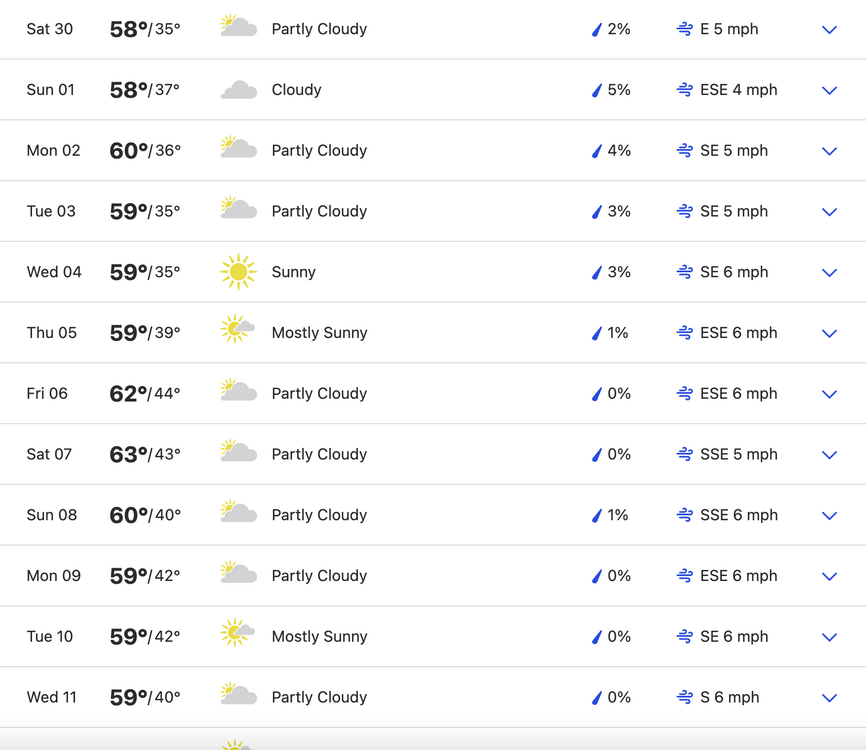
Task: Expand the Sun 01 forecast chevron
Action: click(830, 91)
